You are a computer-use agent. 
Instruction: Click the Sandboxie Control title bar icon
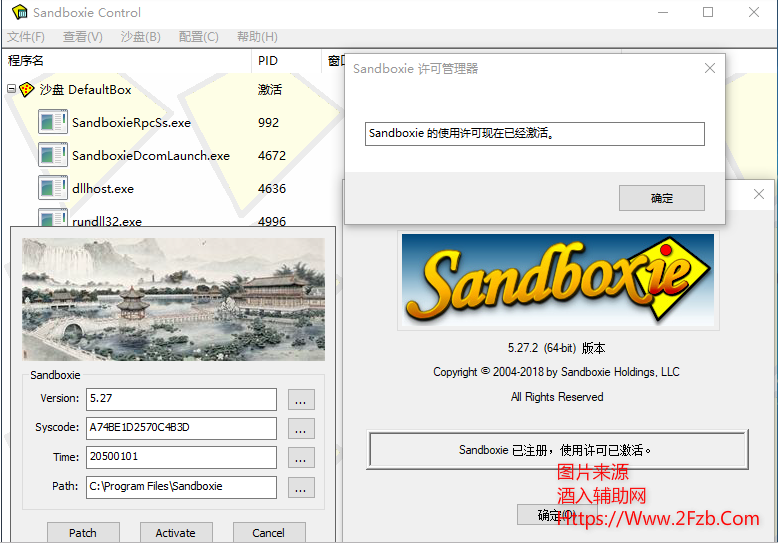pyautogui.click(x=19, y=12)
